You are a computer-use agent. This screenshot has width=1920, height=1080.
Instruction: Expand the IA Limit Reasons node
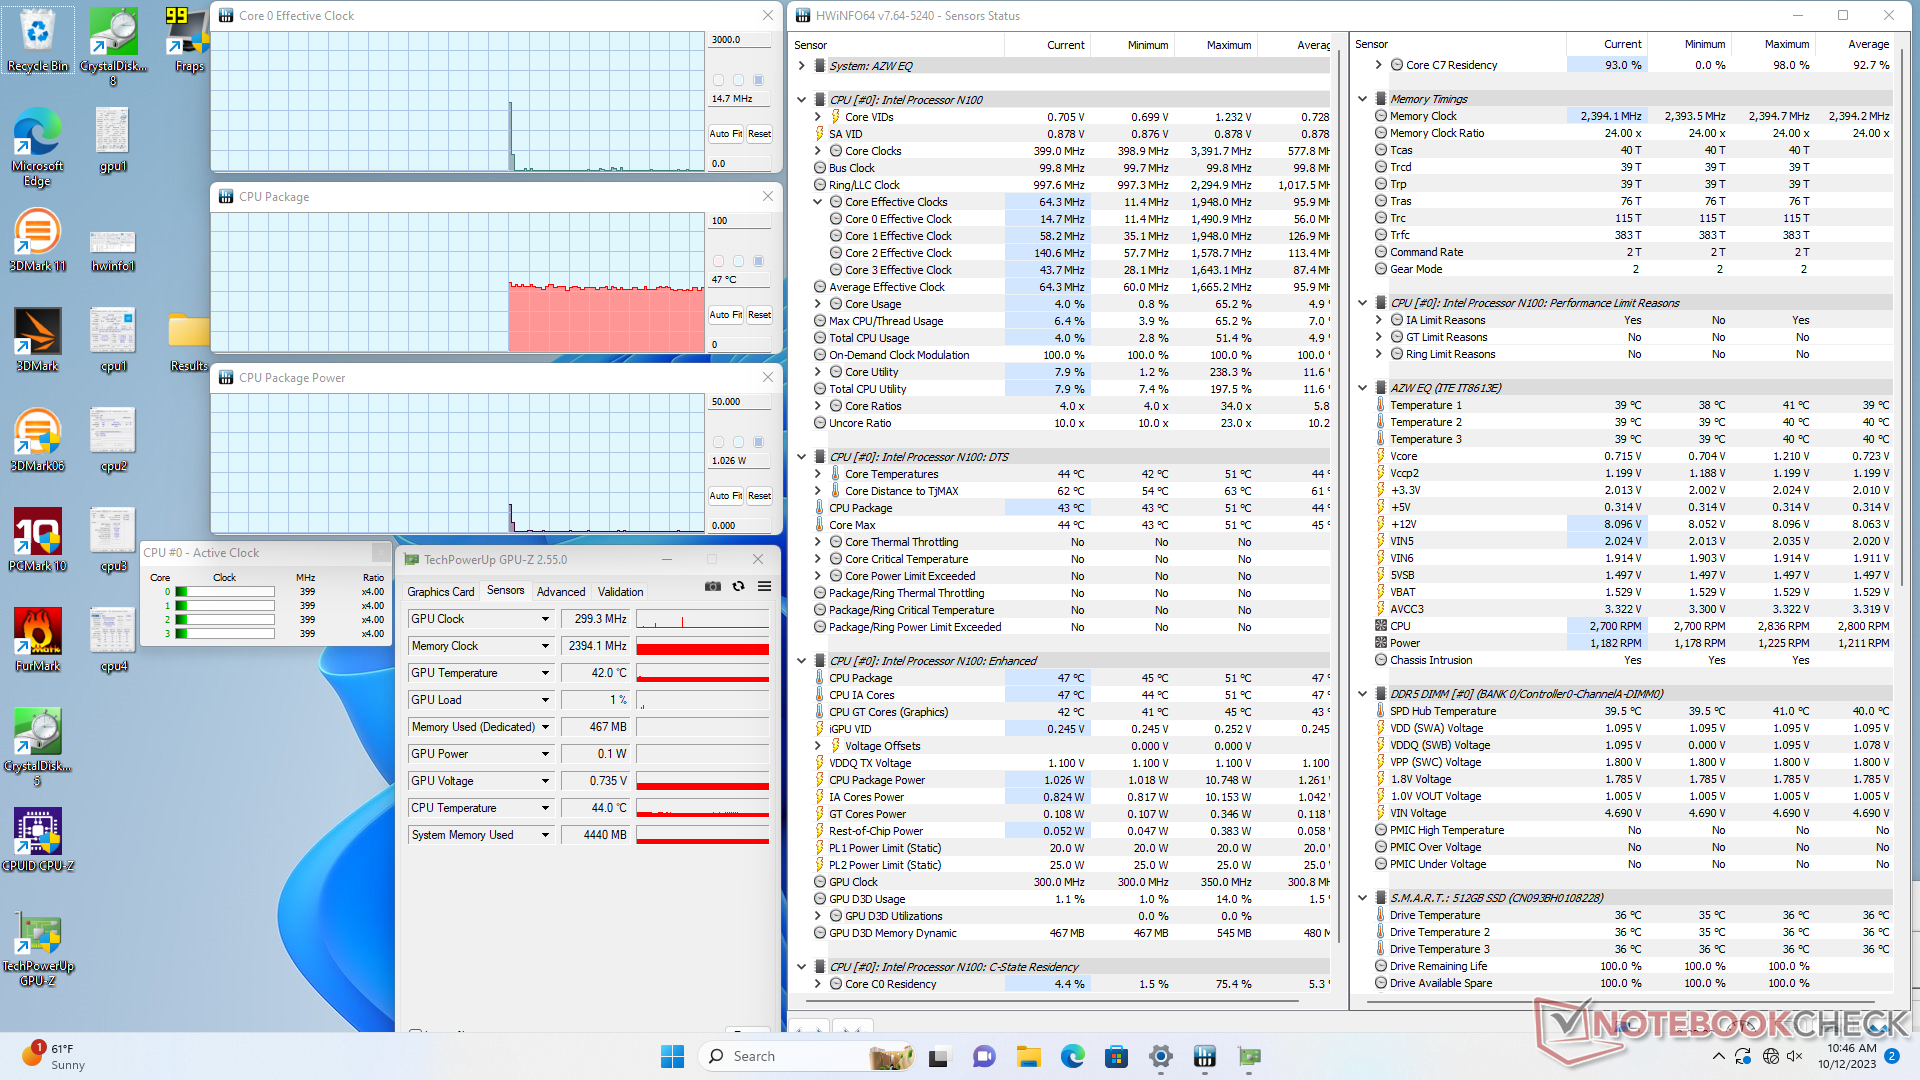click(x=1379, y=320)
